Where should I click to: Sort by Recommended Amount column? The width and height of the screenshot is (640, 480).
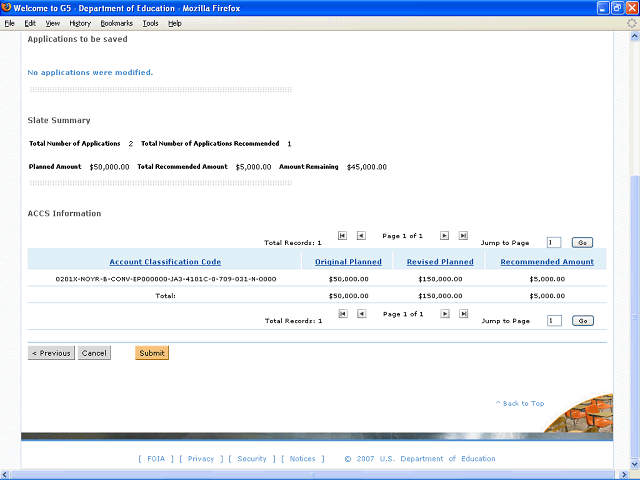547,262
